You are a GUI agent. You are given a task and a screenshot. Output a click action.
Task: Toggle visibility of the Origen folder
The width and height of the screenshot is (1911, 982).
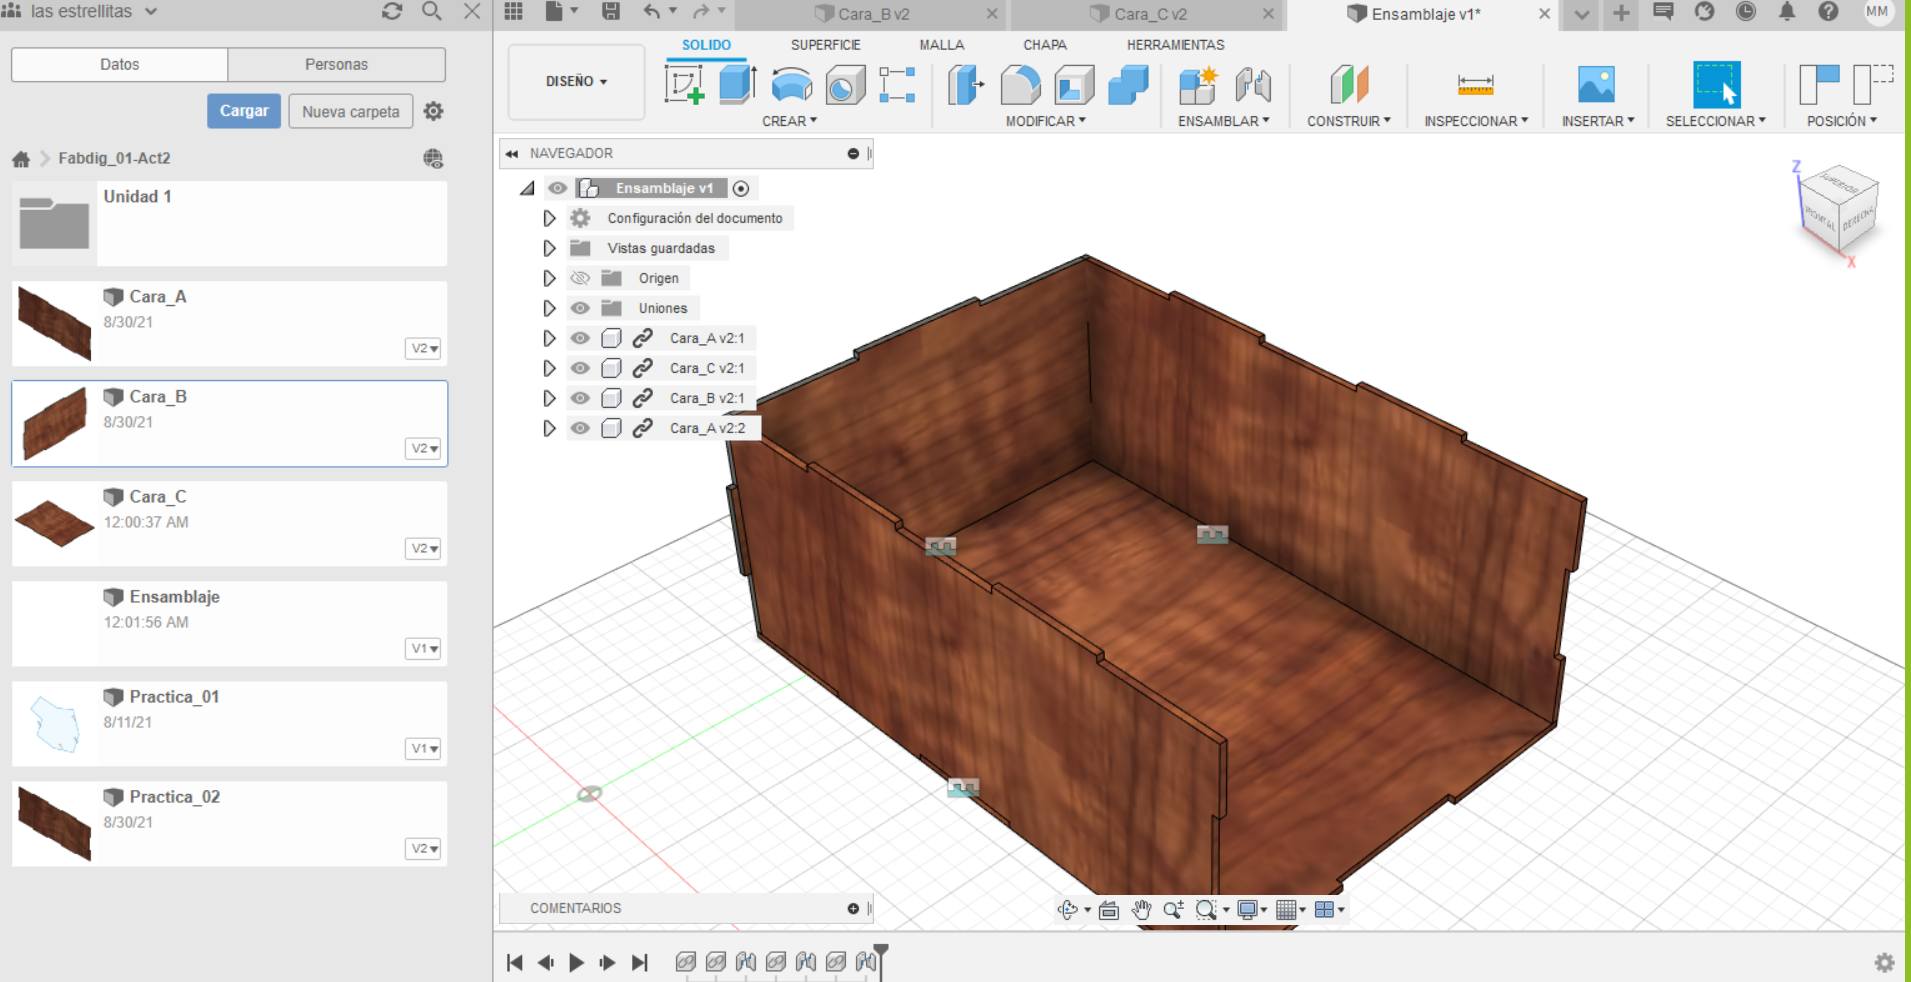coord(580,278)
